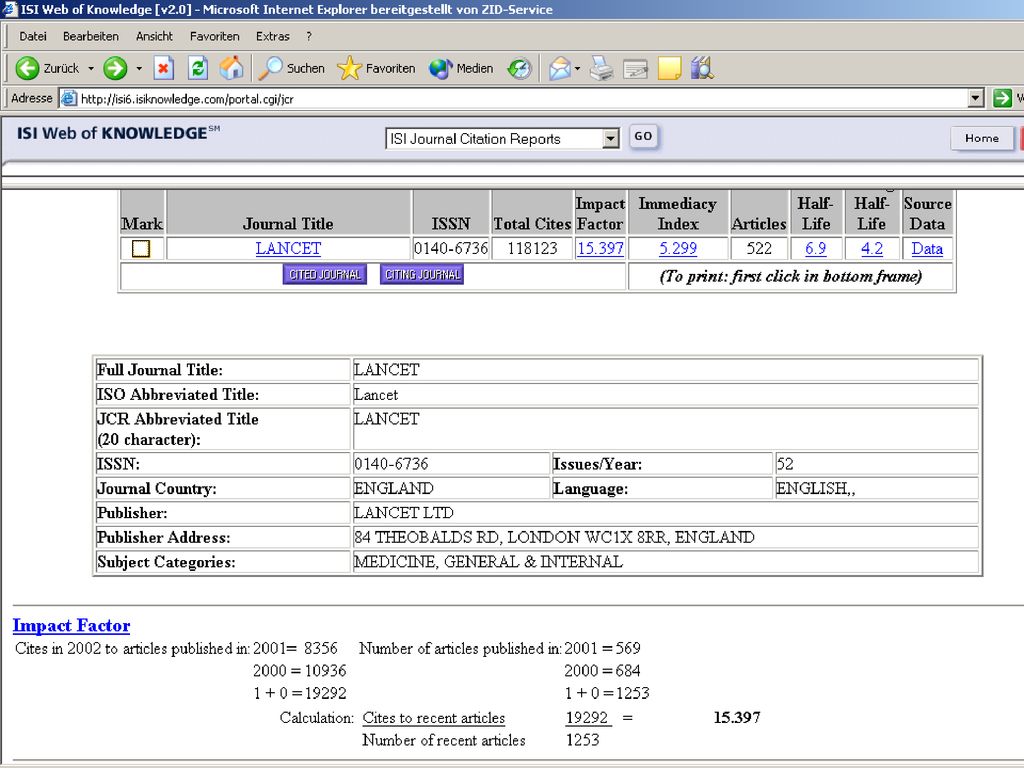Open the Ansicht menu
Viewport: 1024px width, 768px height.
pyautogui.click(x=155, y=37)
